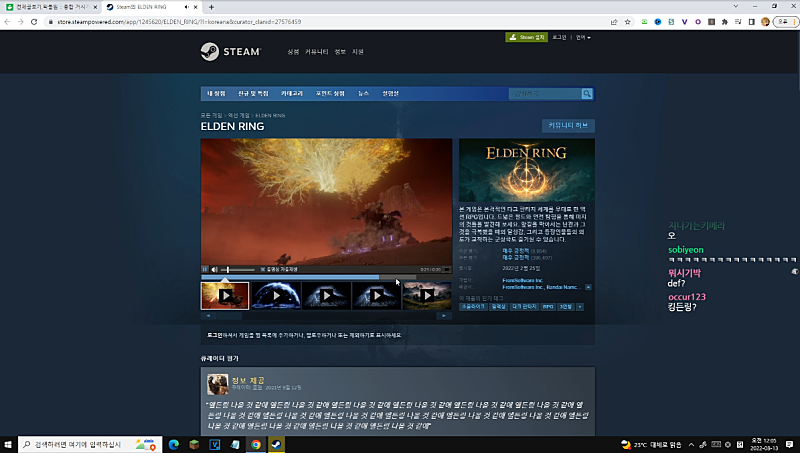Open Categories dropdown (카테고리)
Viewport: 800px width, 453px height.
click(292, 94)
